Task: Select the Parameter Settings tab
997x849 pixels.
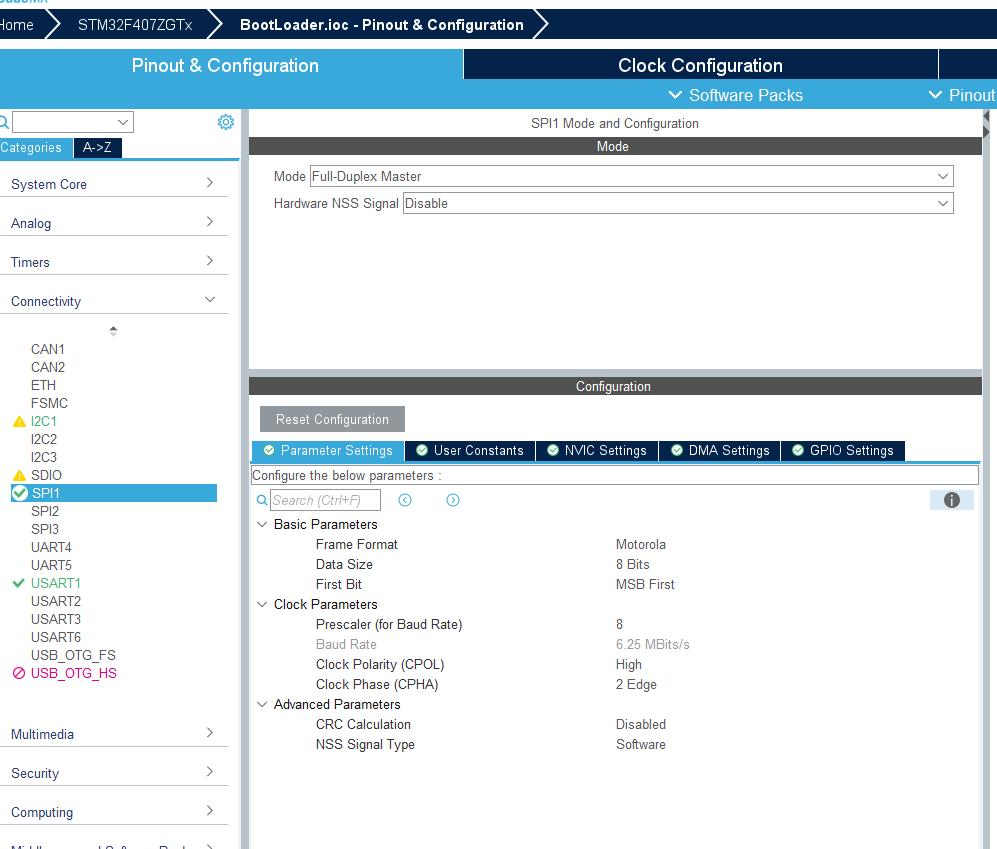Action: [328, 451]
